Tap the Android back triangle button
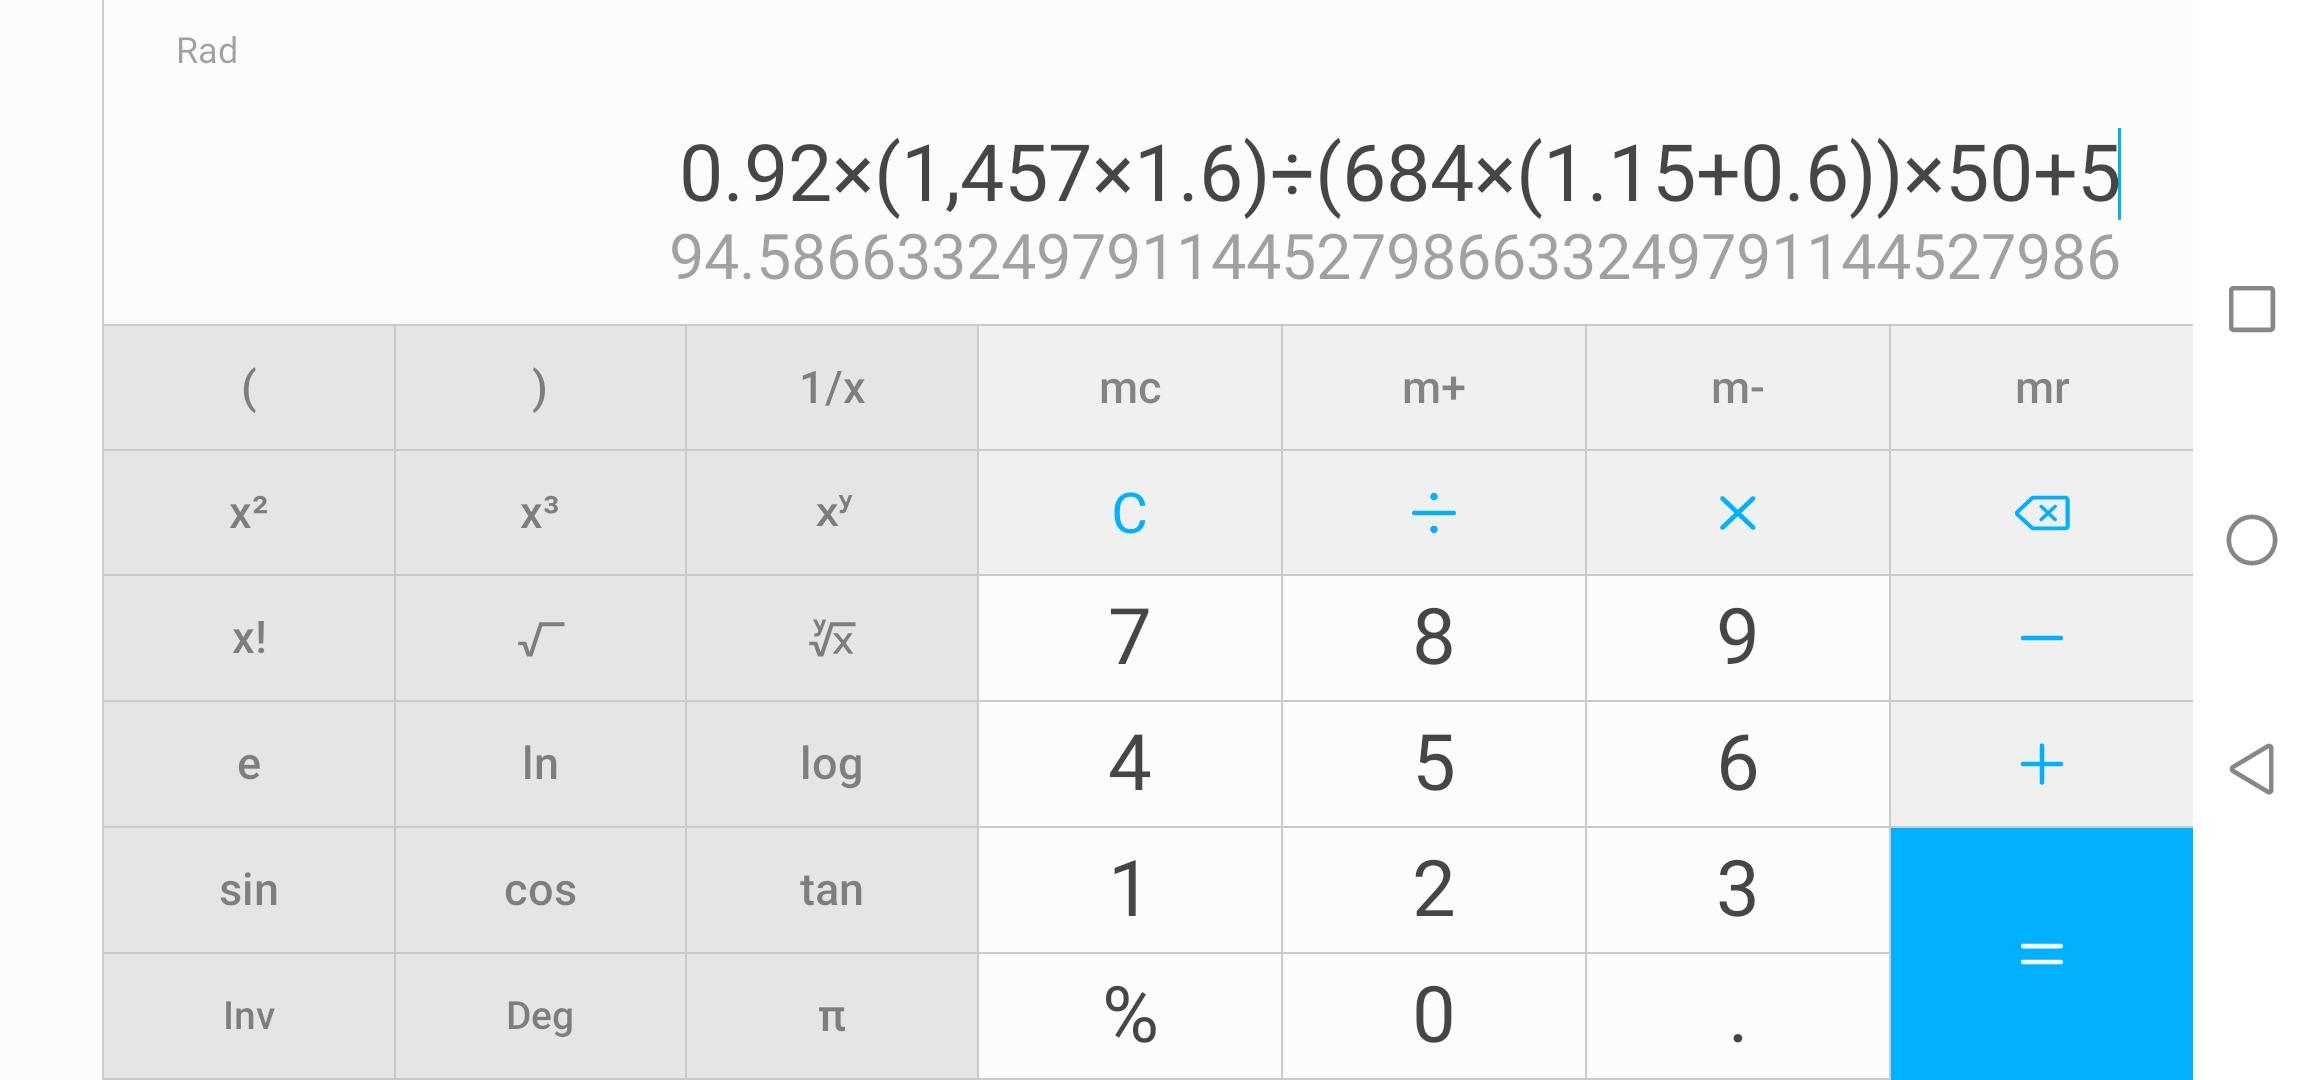 point(2251,769)
